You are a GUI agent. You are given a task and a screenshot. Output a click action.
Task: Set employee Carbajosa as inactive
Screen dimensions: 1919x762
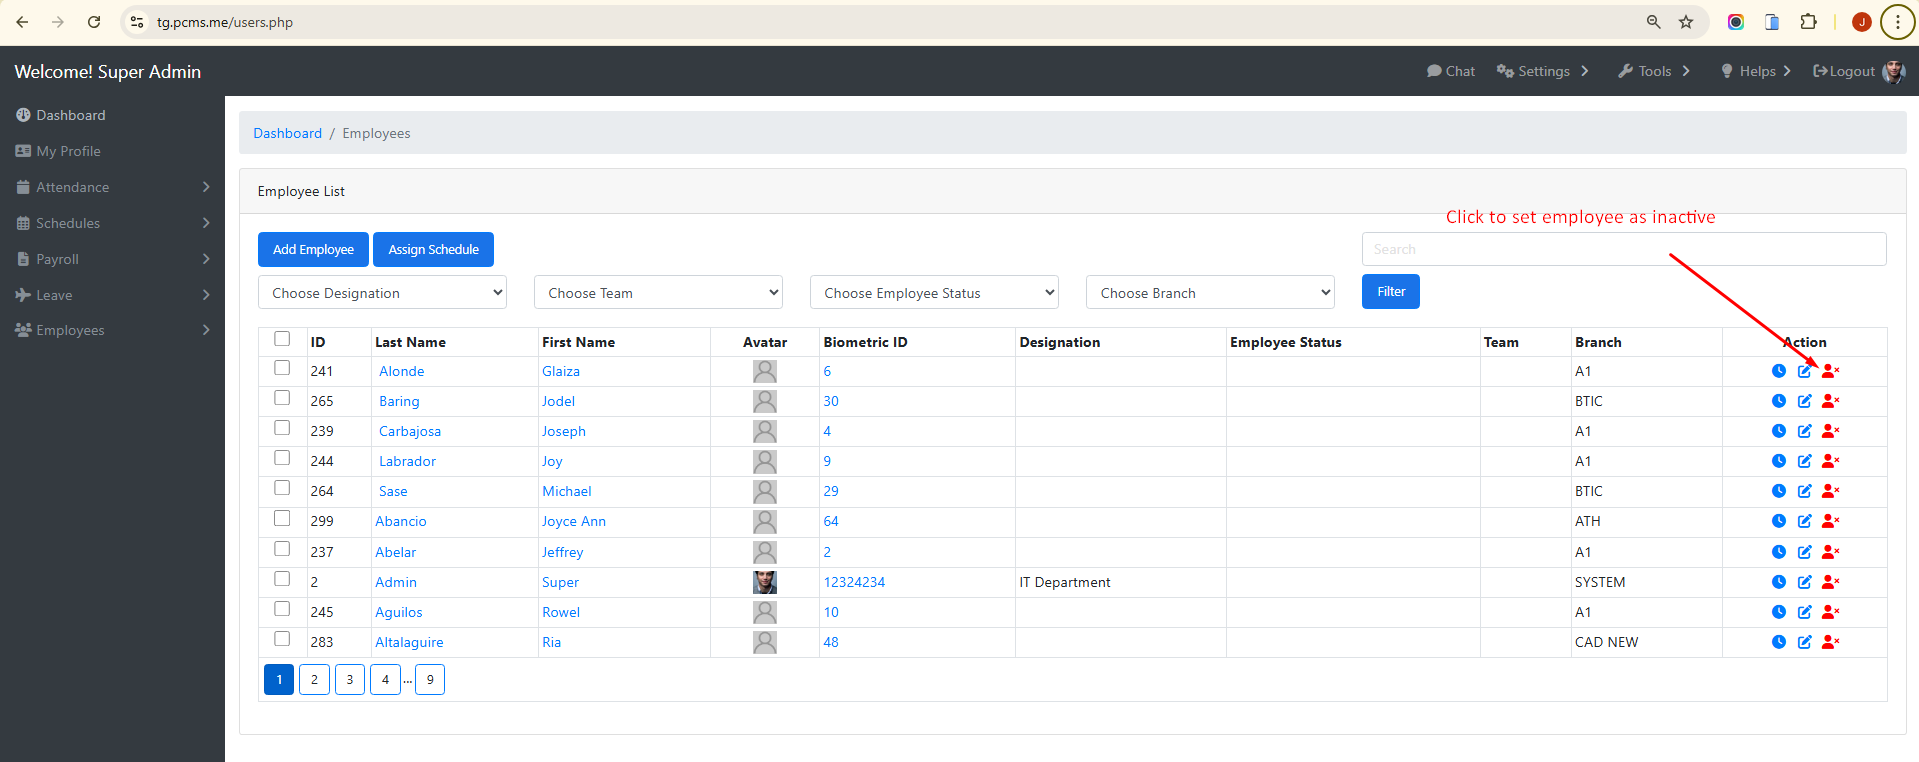1830,431
